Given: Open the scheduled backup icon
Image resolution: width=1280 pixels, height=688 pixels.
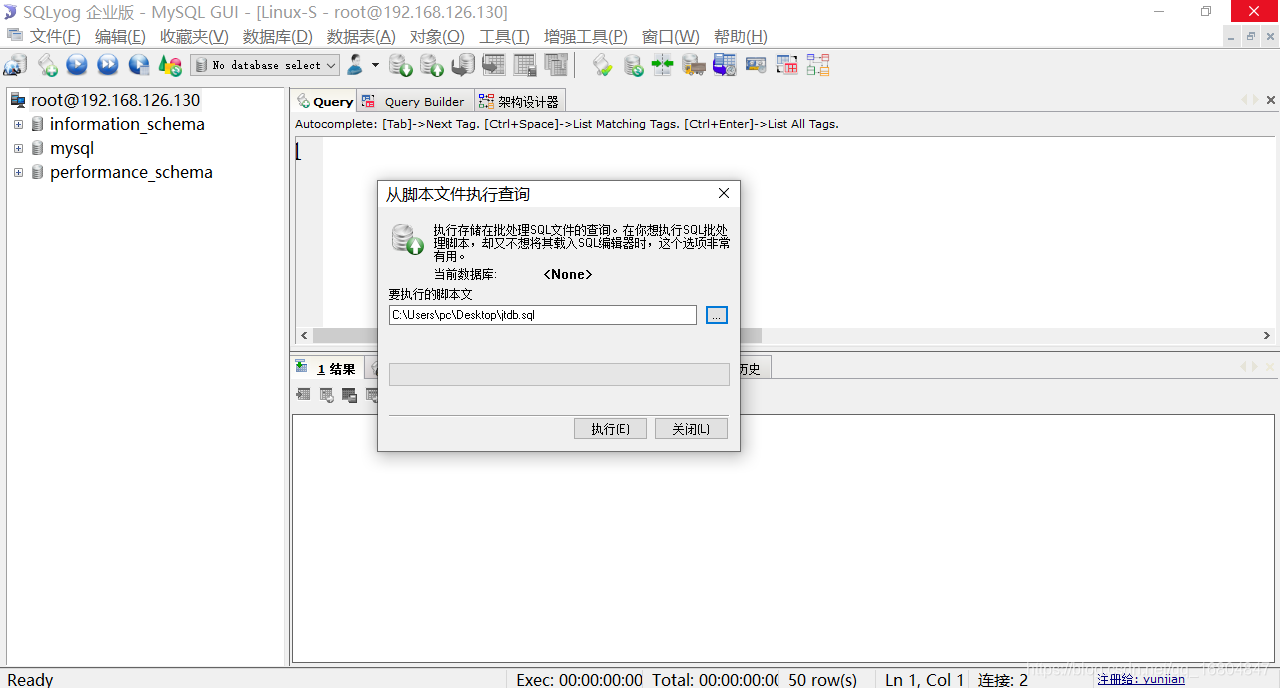Looking at the screenshot, I should tap(725, 66).
